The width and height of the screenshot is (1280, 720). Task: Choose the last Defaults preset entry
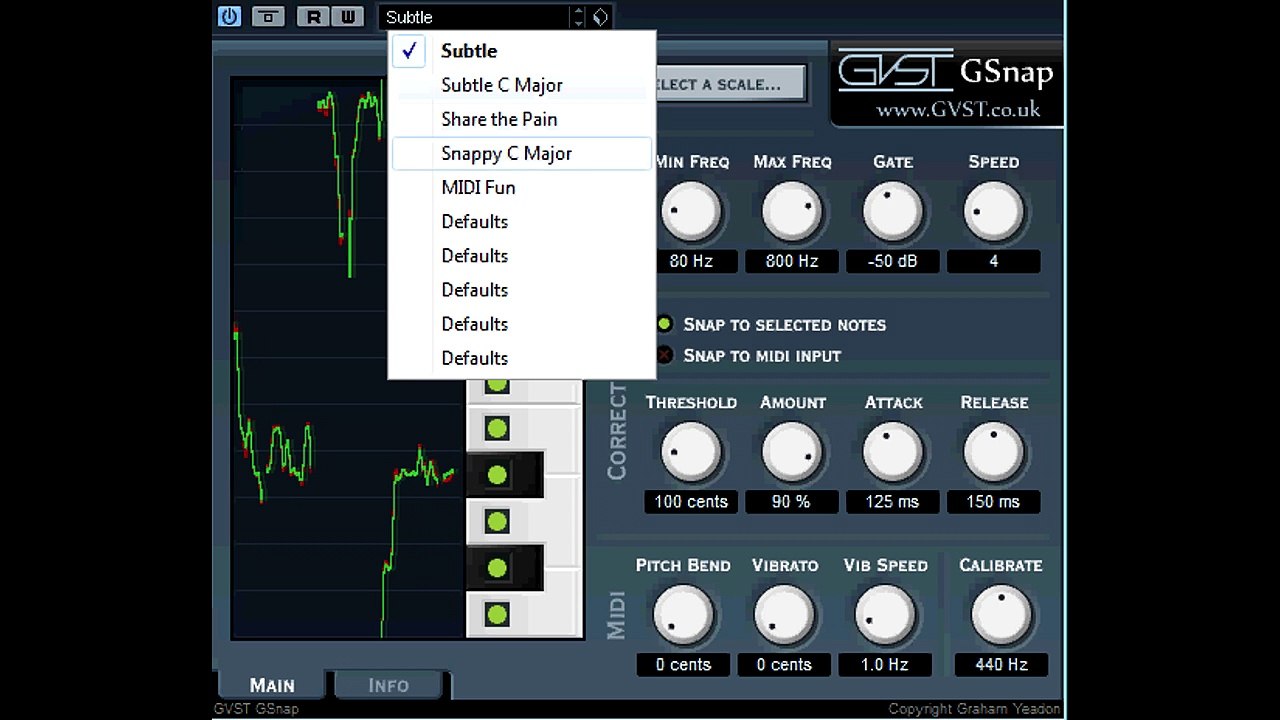(522, 357)
